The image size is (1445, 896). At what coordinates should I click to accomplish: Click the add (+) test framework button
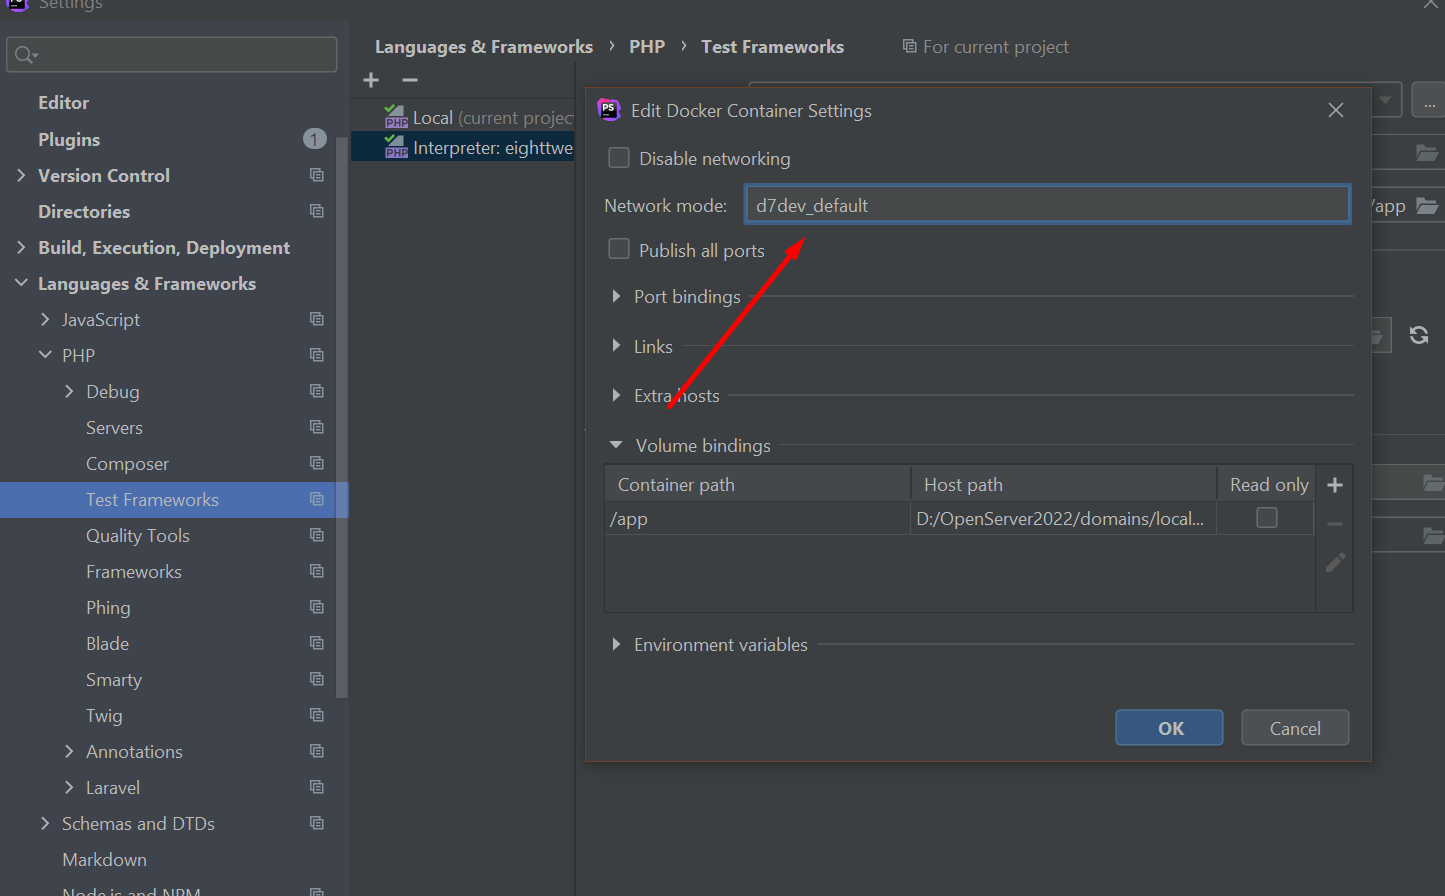[371, 80]
